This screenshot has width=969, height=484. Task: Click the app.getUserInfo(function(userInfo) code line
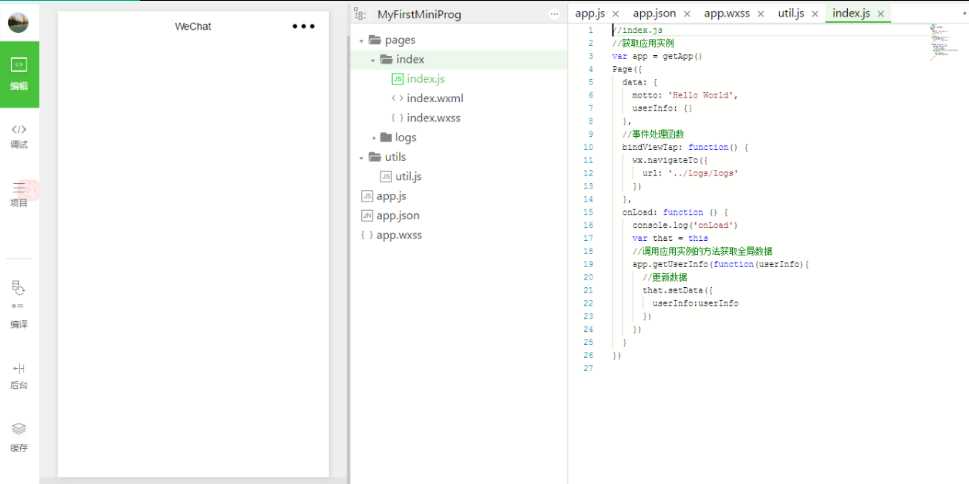tap(720, 264)
